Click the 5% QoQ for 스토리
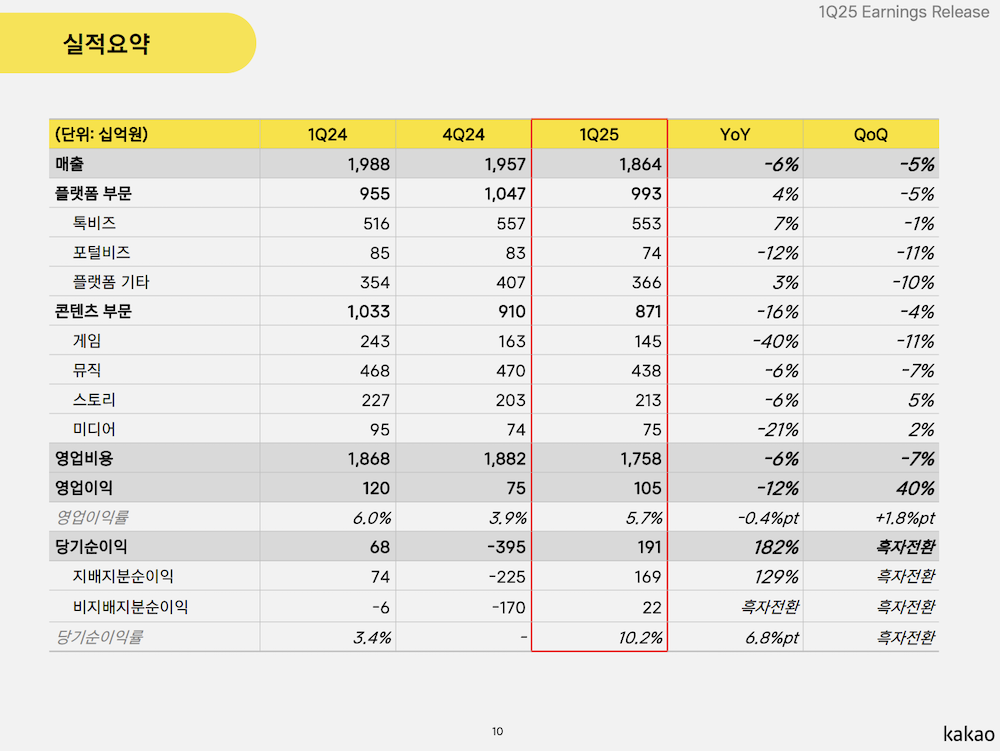This screenshot has height=751, width=1000. [921, 400]
